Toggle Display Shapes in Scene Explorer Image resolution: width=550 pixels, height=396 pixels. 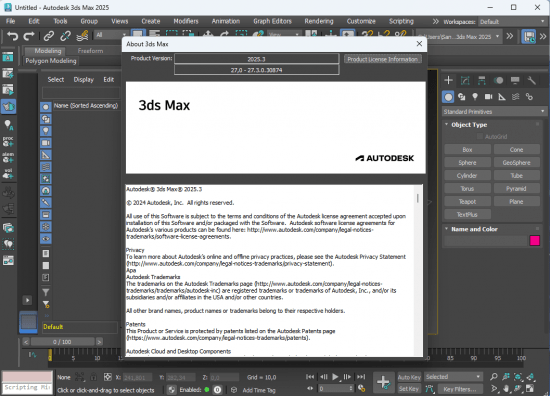pyautogui.click(x=46, y=119)
